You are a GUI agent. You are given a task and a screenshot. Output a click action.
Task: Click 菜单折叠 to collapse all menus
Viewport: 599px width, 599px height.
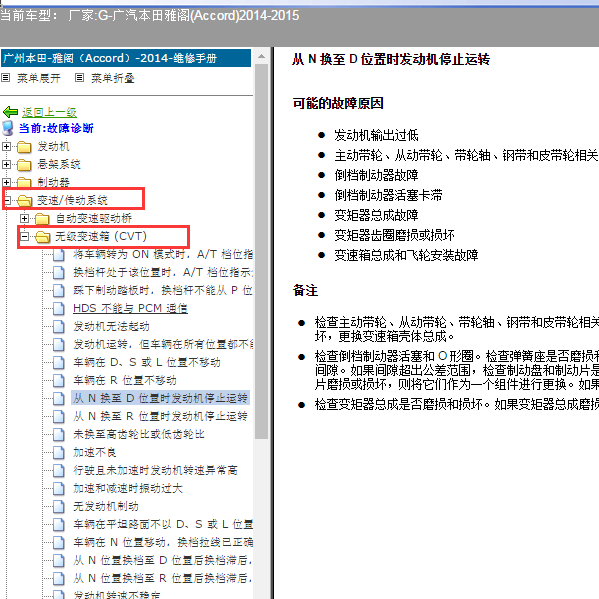click(113, 78)
